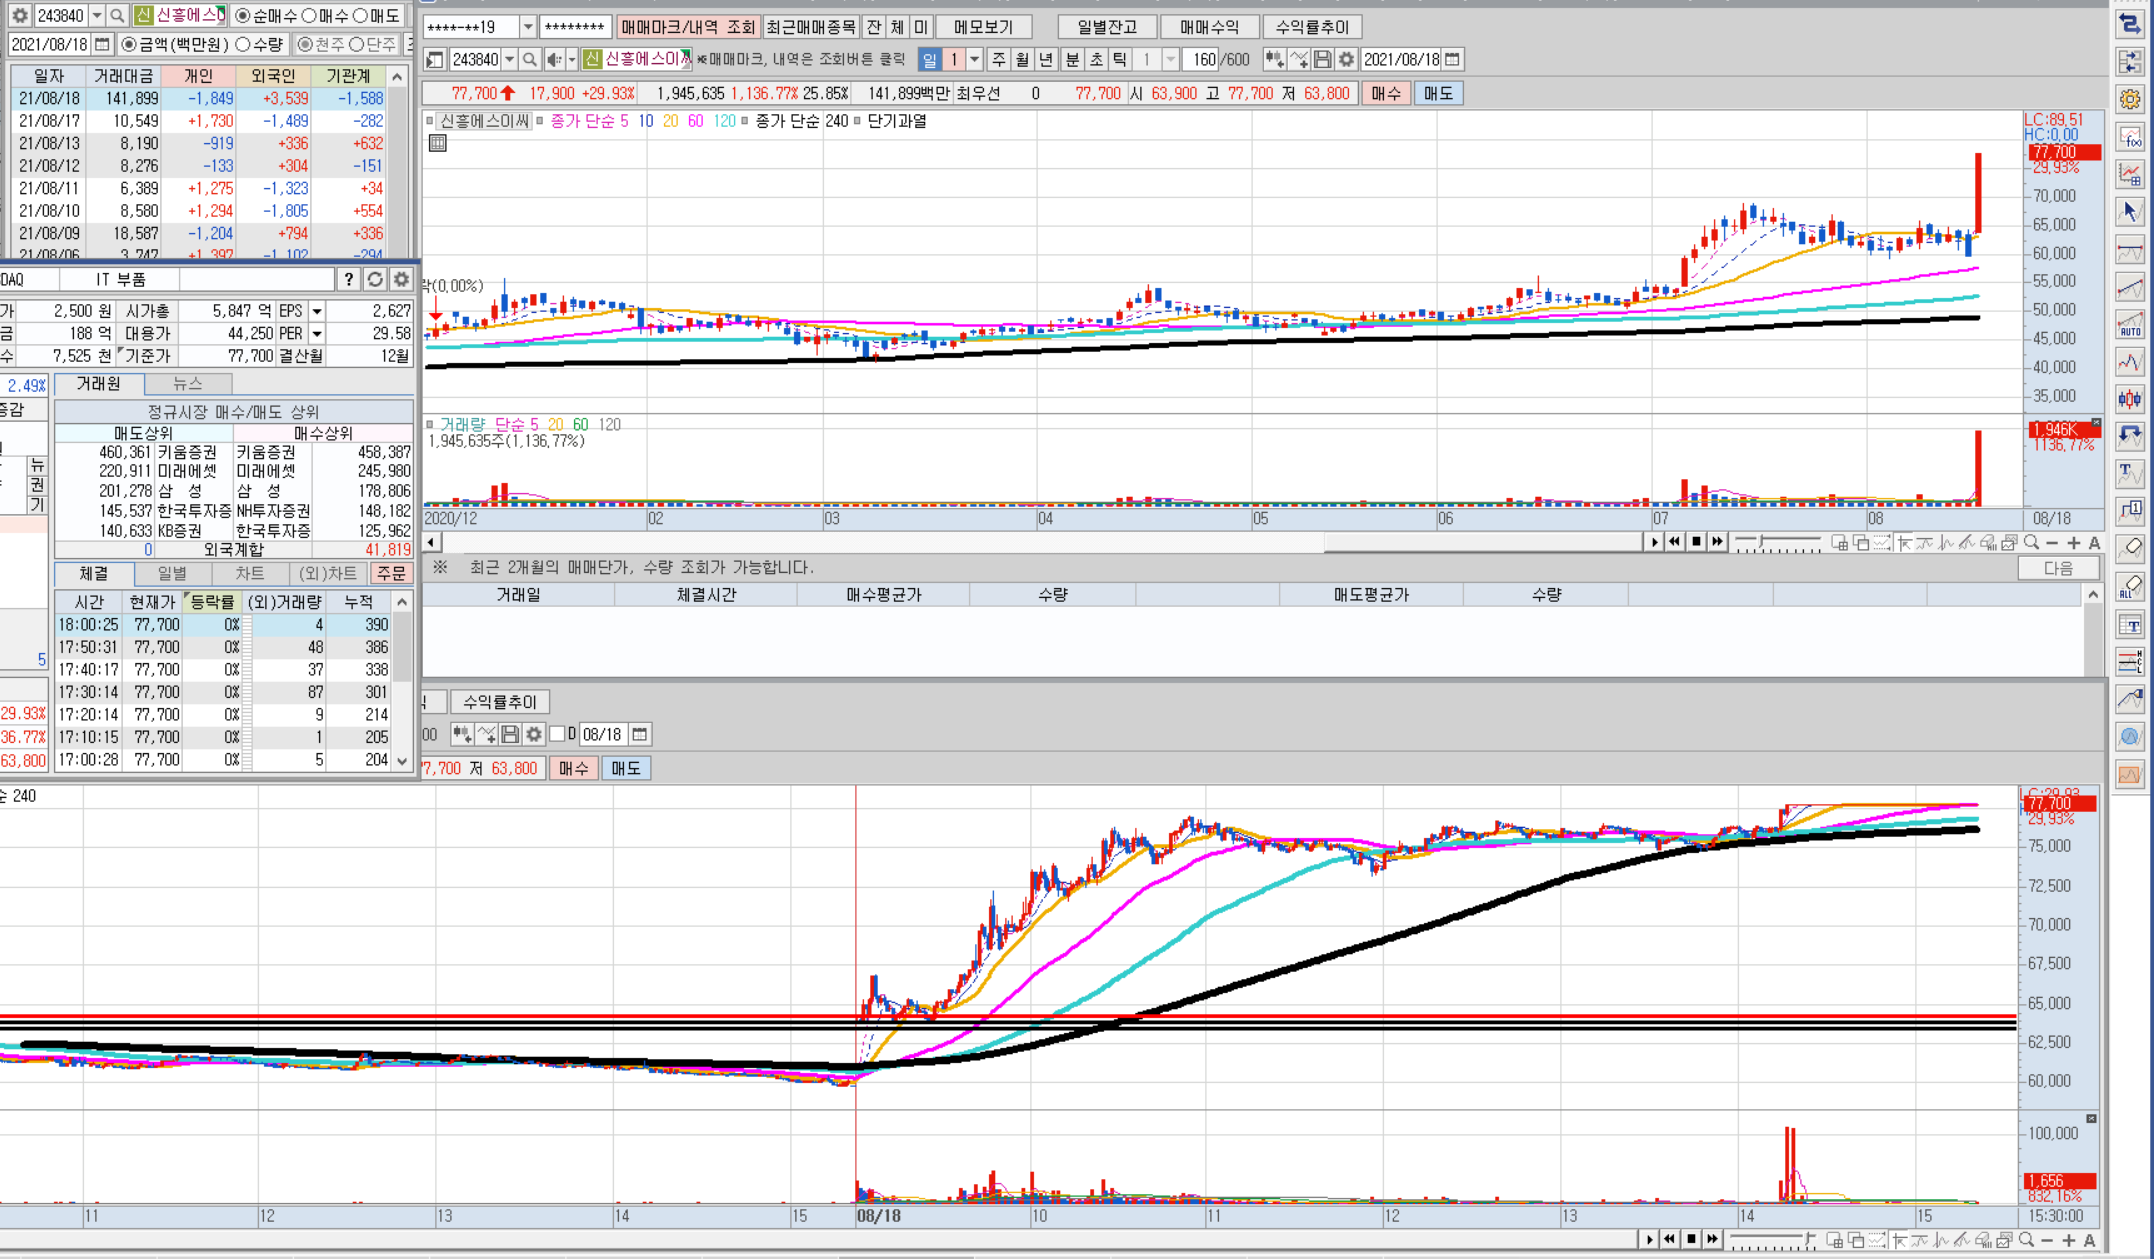Click the 메모보기 button

point(984,27)
